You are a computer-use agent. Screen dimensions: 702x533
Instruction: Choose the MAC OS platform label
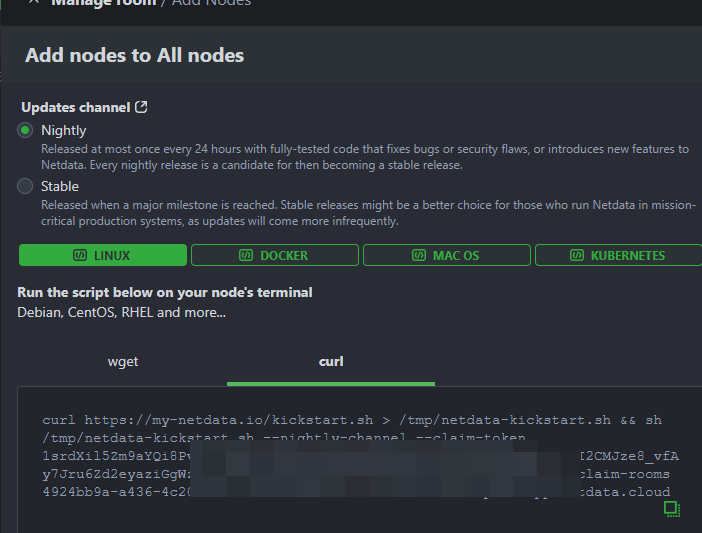click(456, 256)
